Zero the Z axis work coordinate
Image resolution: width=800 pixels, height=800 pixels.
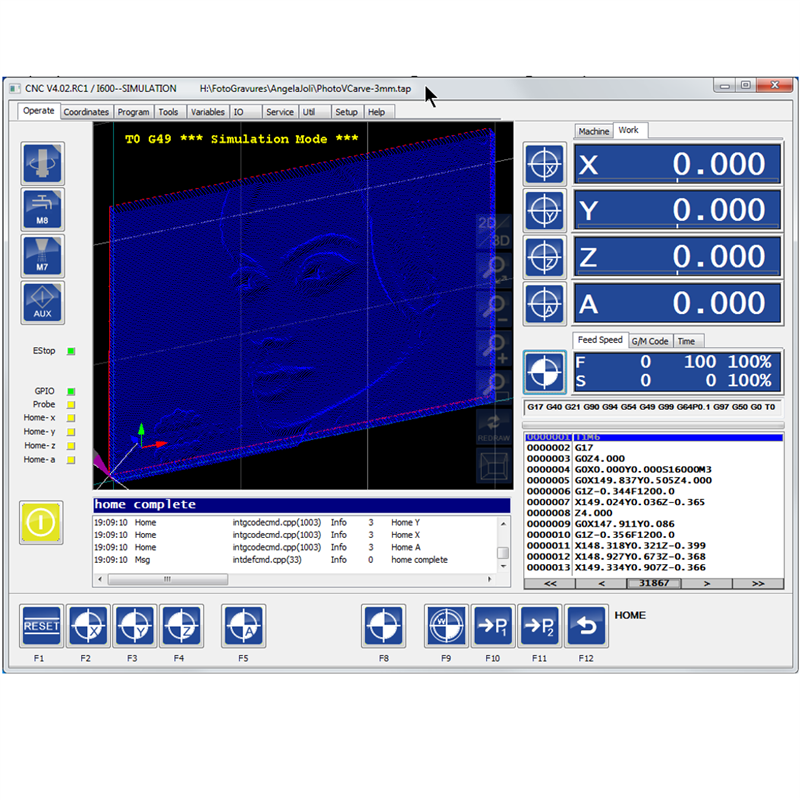pyautogui.click(x=545, y=257)
